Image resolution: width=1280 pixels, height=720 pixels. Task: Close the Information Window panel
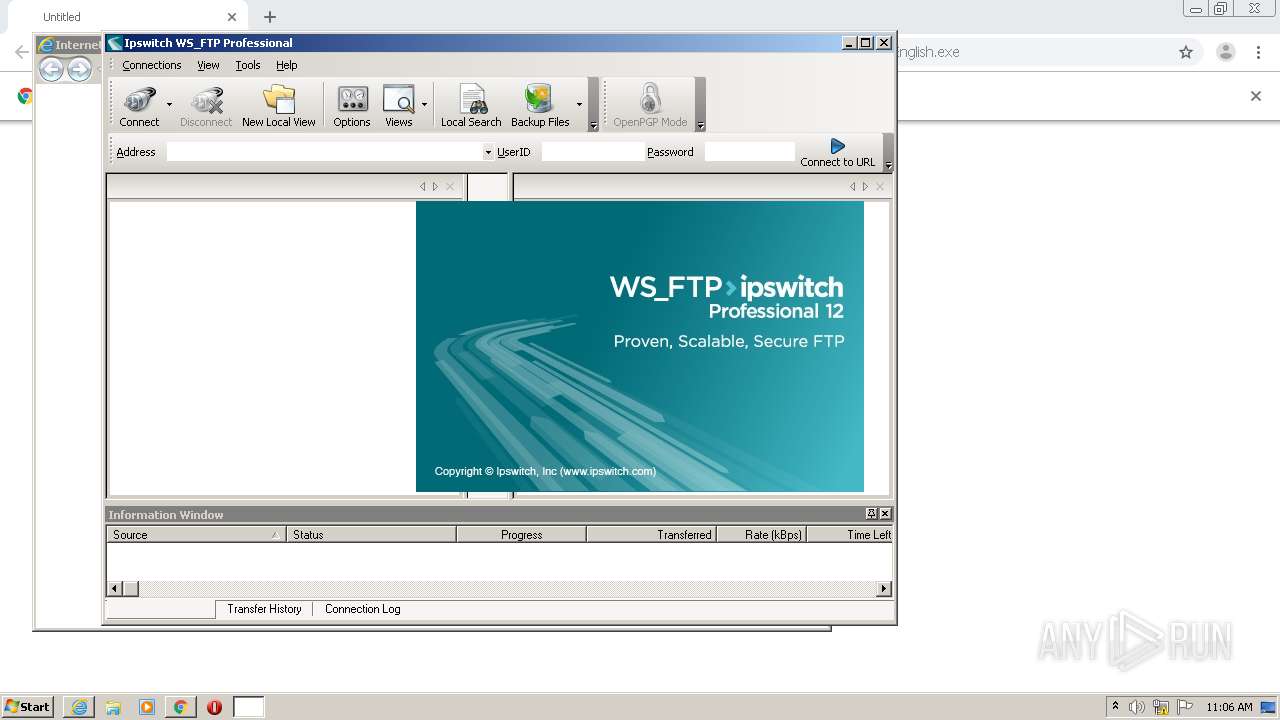[884, 514]
